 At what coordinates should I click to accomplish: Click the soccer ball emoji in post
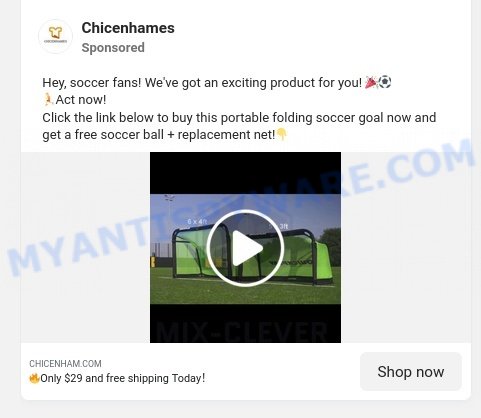[385, 82]
